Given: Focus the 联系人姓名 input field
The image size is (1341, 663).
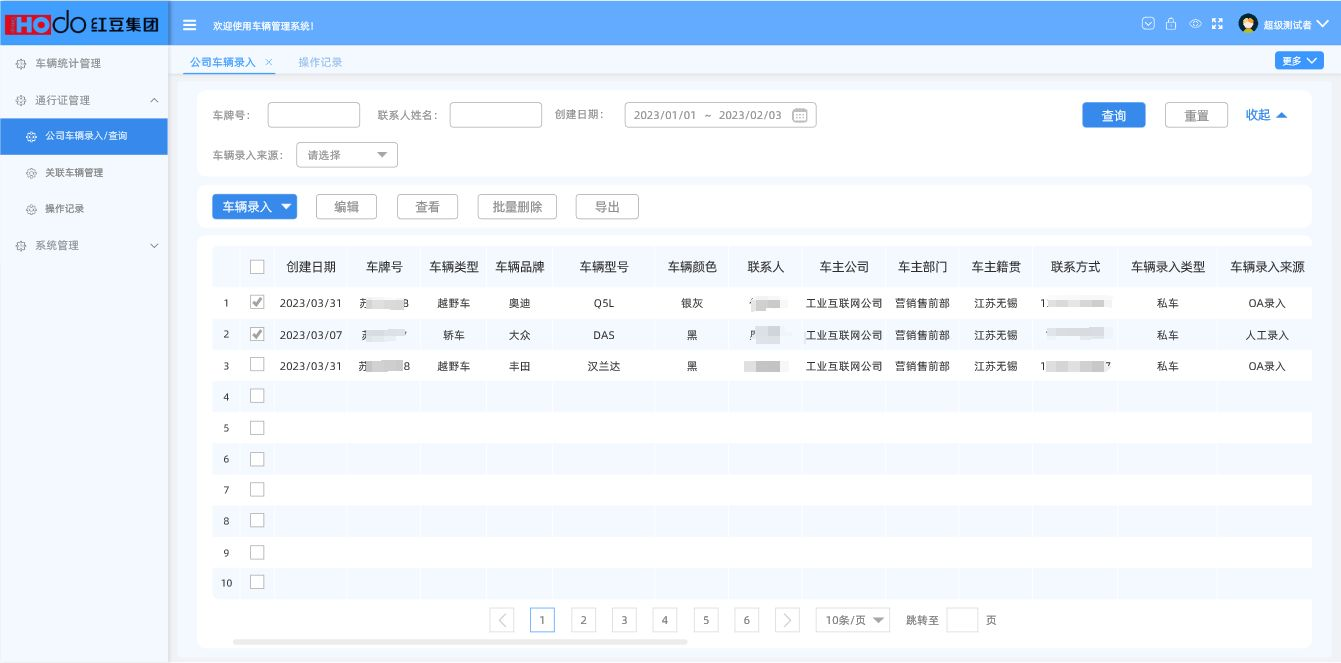Looking at the screenshot, I should 496,115.
